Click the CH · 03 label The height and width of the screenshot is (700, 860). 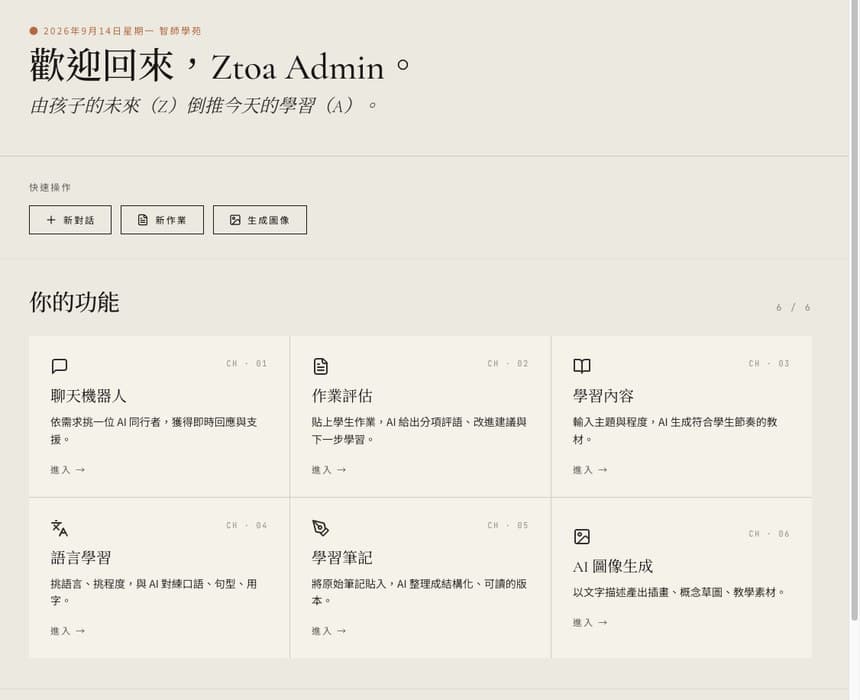[x=769, y=364]
